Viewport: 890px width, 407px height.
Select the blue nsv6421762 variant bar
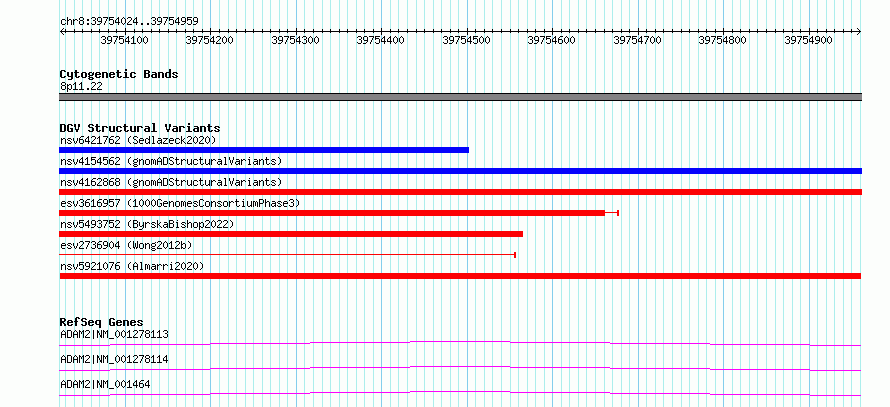264,150
